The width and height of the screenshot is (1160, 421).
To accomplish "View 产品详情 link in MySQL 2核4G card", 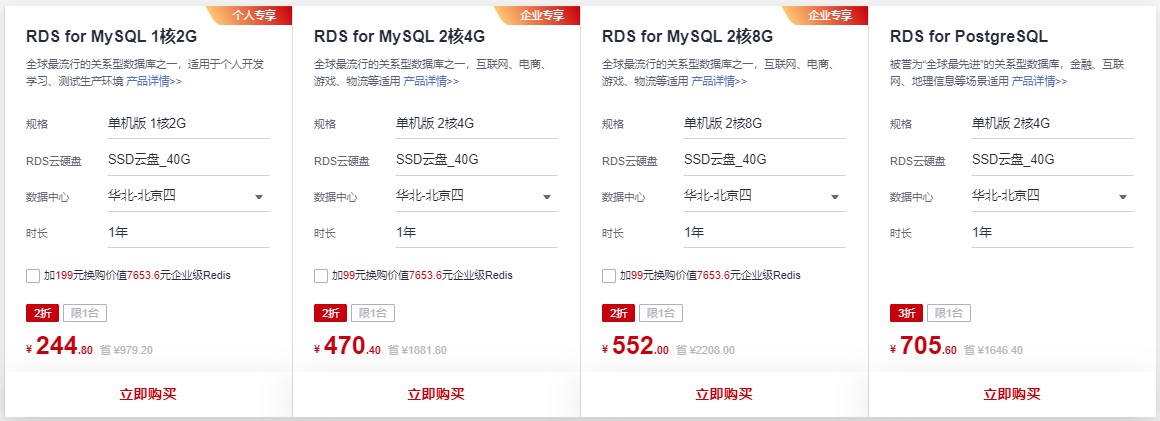I will pos(431,81).
